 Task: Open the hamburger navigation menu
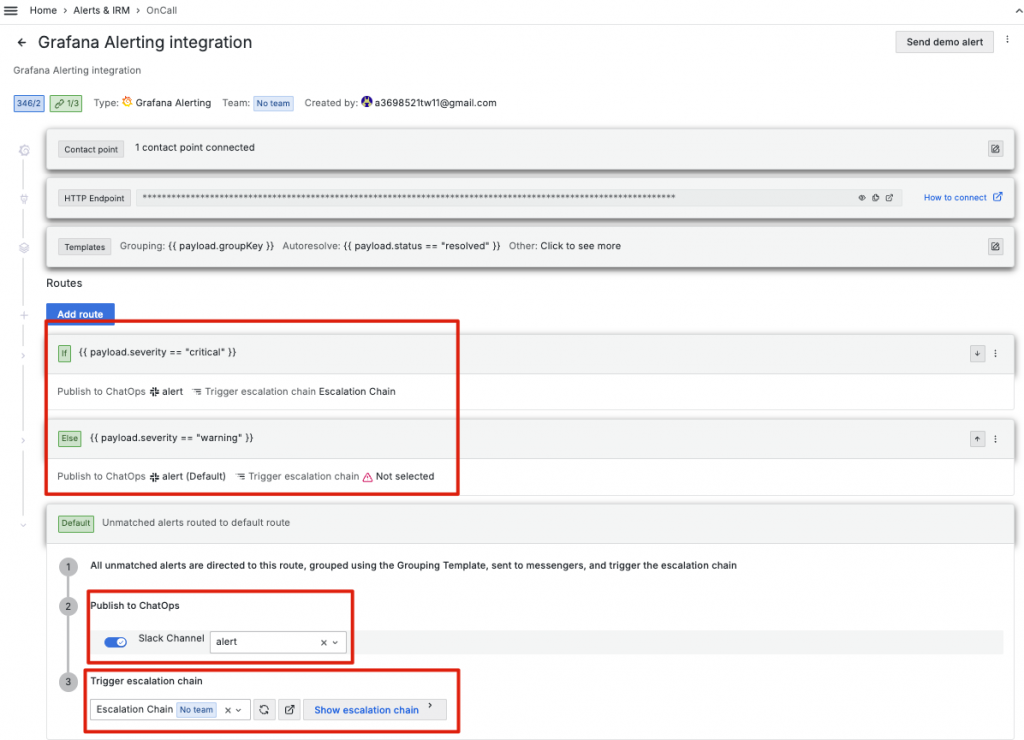click(x=10, y=10)
